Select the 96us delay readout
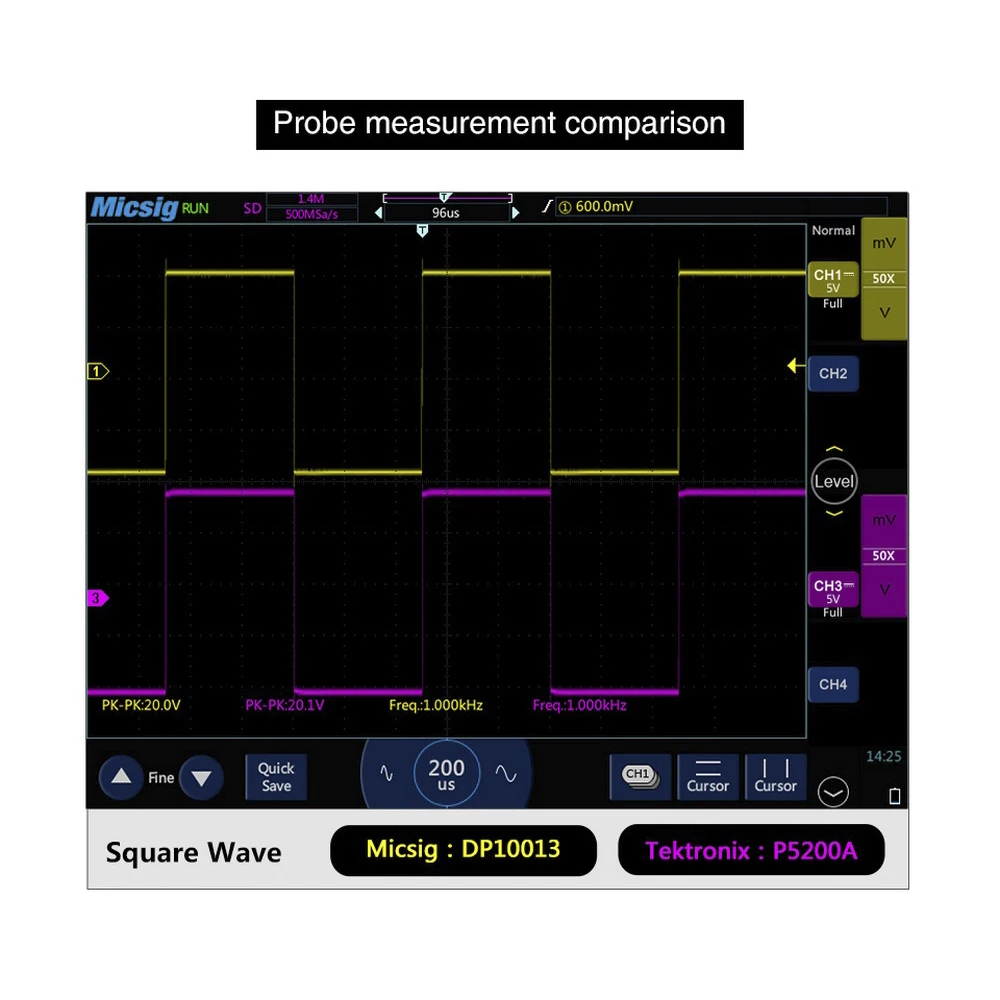Screen dimensions: 1000x1000 [x=446, y=213]
